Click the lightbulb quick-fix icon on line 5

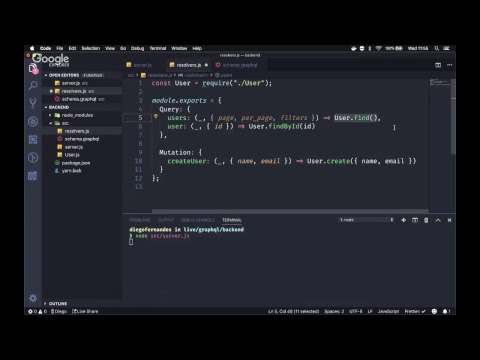coord(156,116)
